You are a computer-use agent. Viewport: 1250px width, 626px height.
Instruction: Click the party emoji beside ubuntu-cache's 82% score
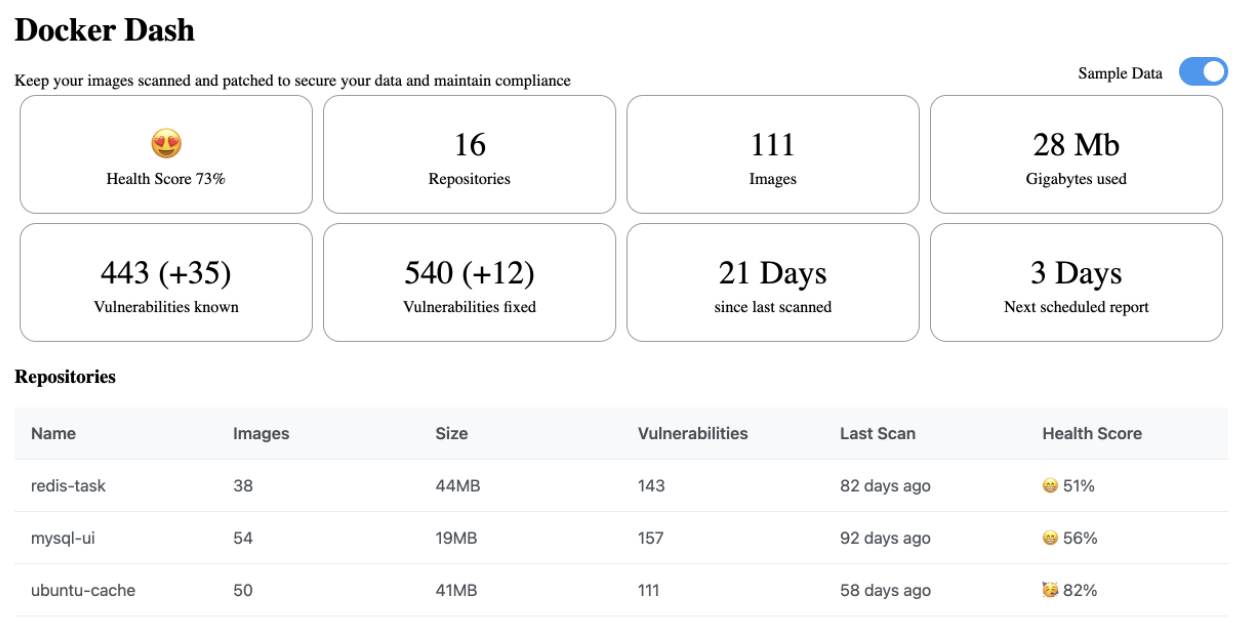click(x=1050, y=590)
